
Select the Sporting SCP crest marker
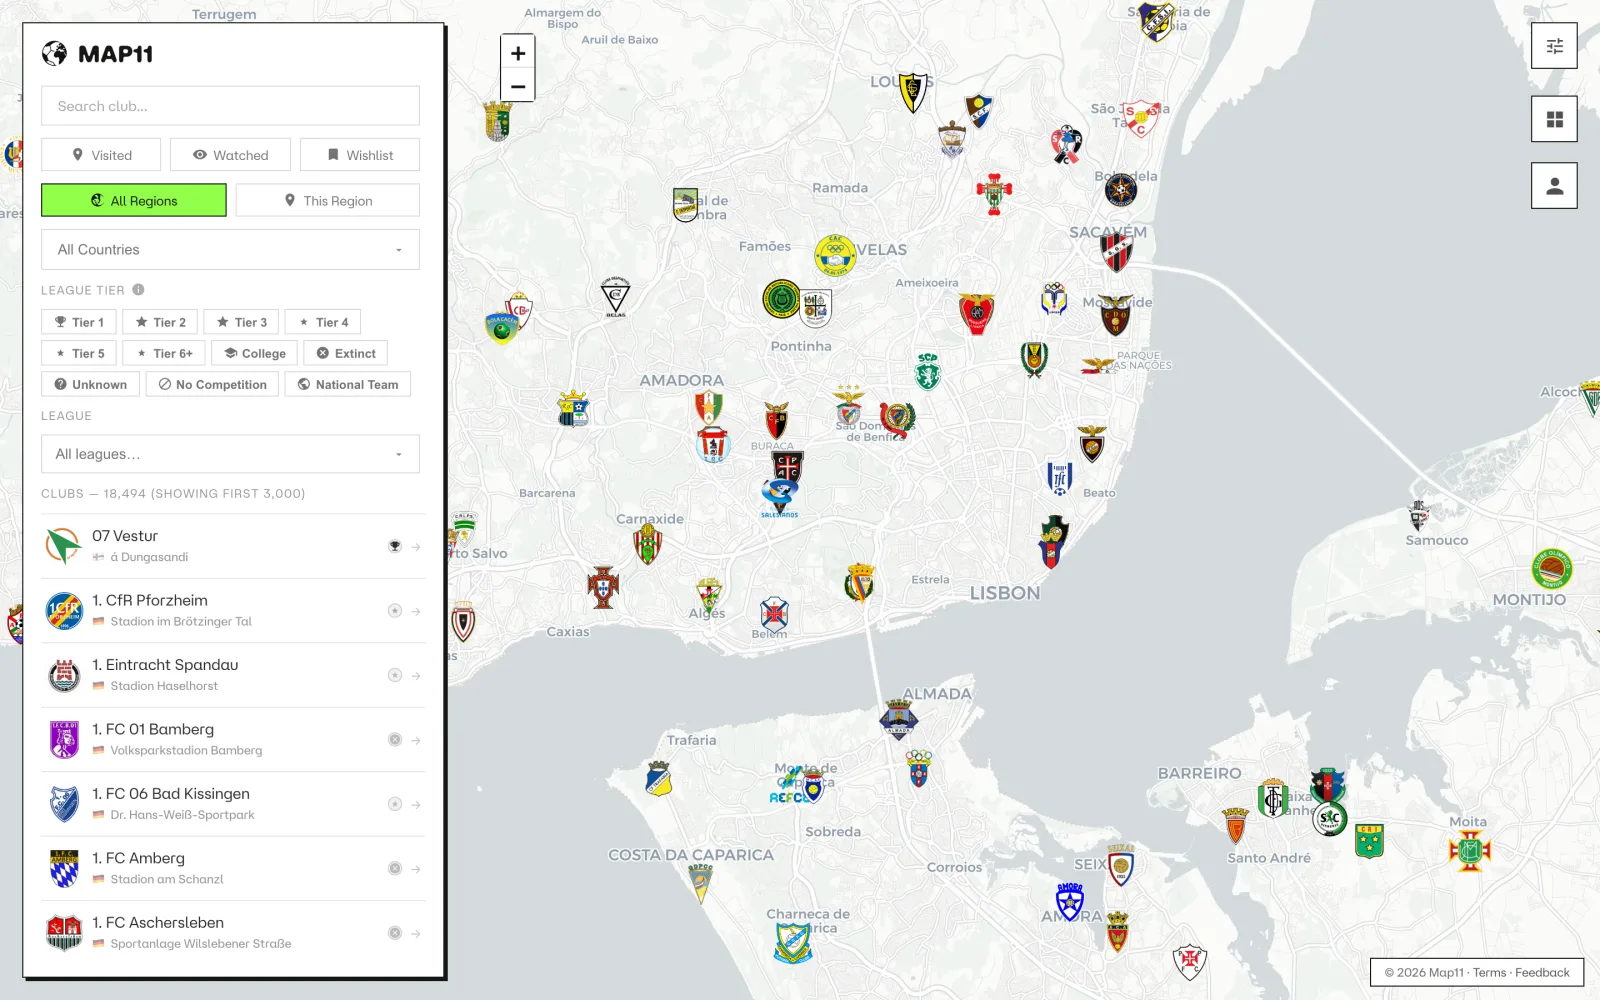[x=928, y=371]
